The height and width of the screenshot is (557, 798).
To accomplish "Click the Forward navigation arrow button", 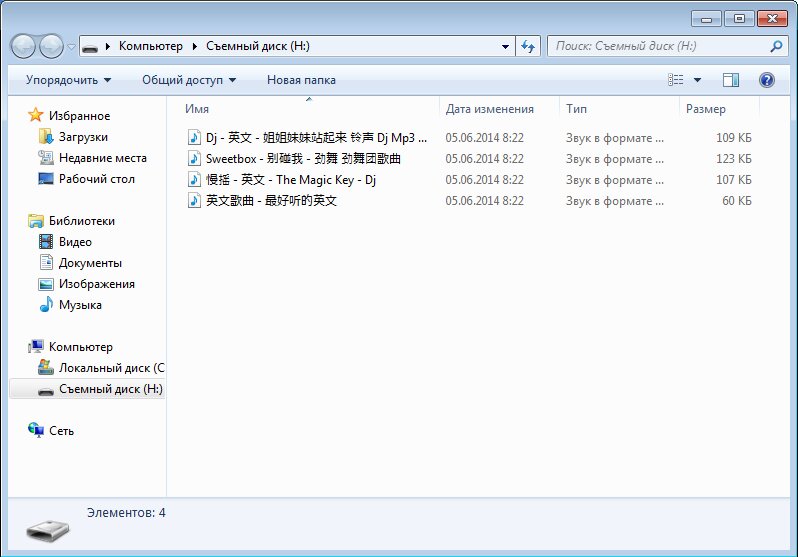I will pyautogui.click(x=51, y=47).
